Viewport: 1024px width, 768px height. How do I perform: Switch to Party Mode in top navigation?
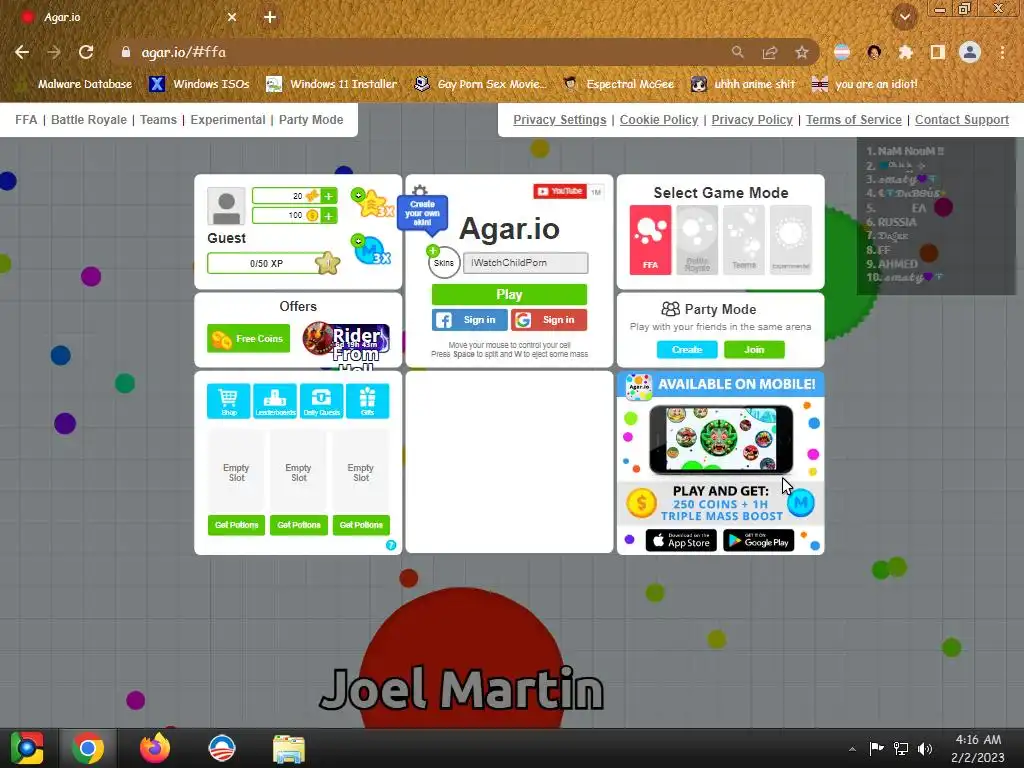(x=311, y=120)
